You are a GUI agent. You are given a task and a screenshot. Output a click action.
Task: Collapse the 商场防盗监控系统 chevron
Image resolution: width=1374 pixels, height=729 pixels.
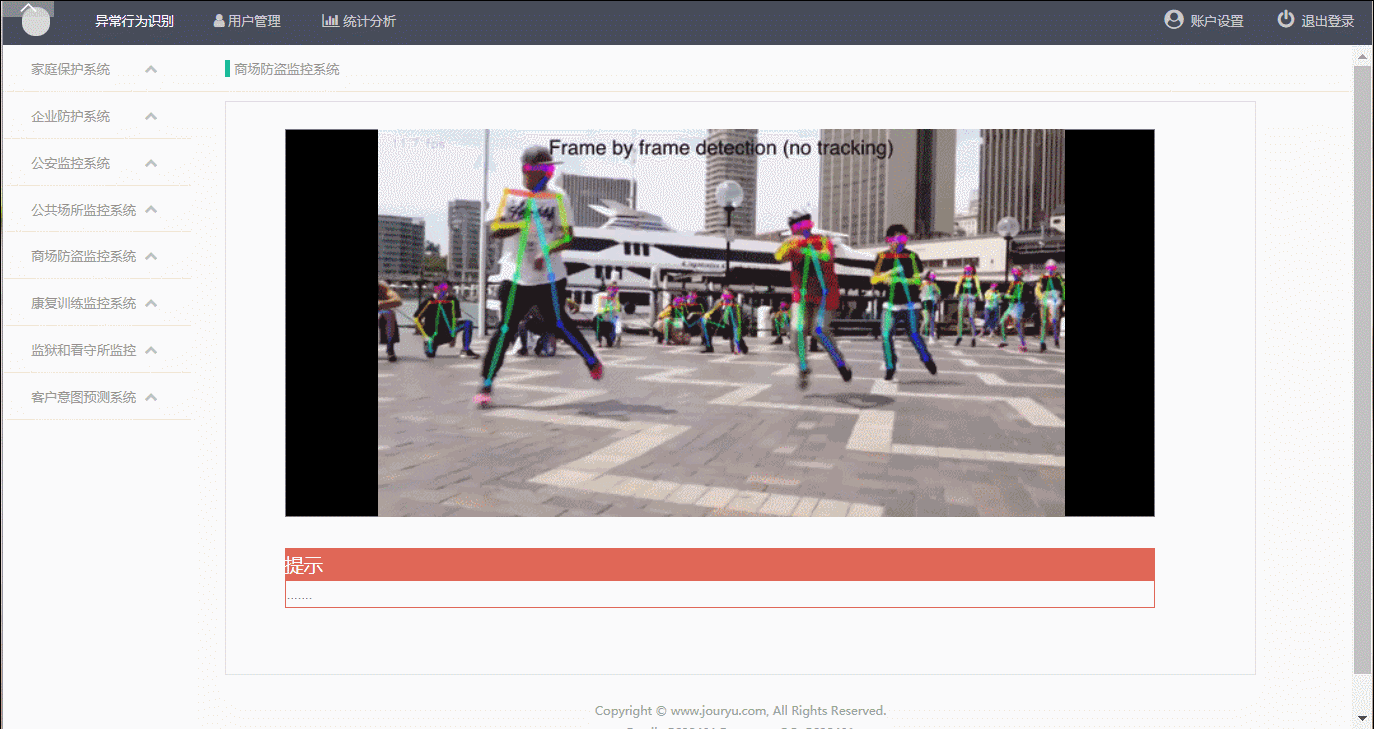point(151,256)
